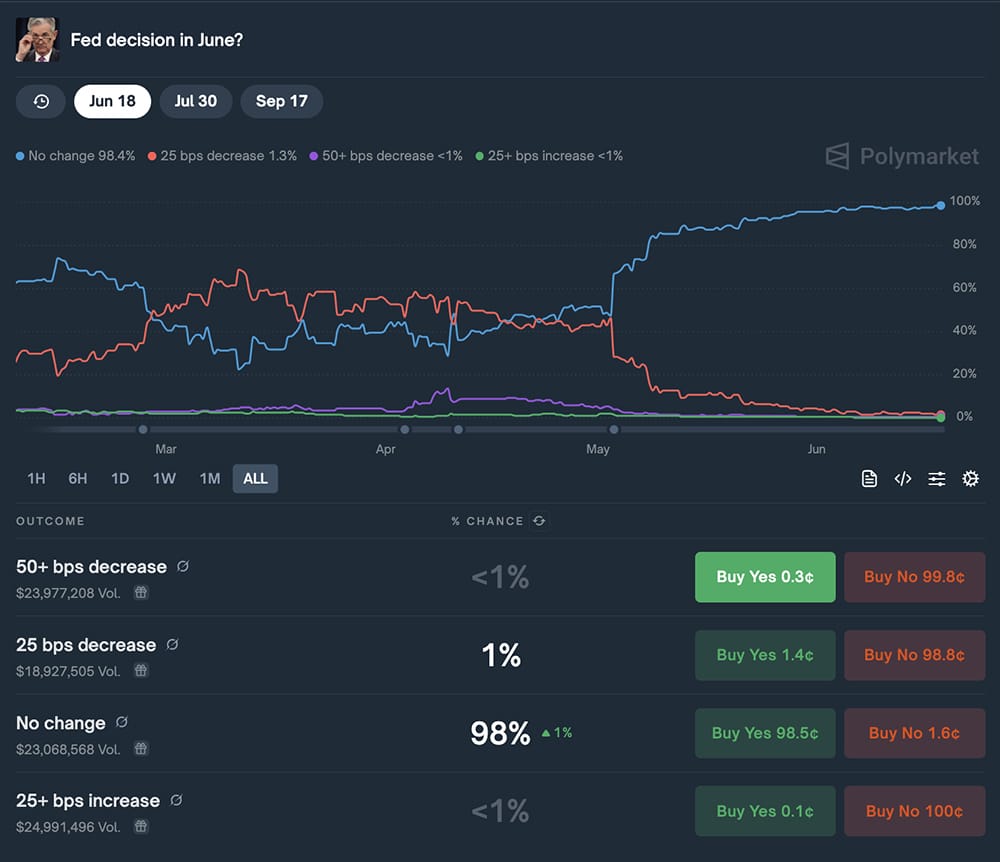Open rewards gift icon for 25+ bps increase

tap(141, 826)
